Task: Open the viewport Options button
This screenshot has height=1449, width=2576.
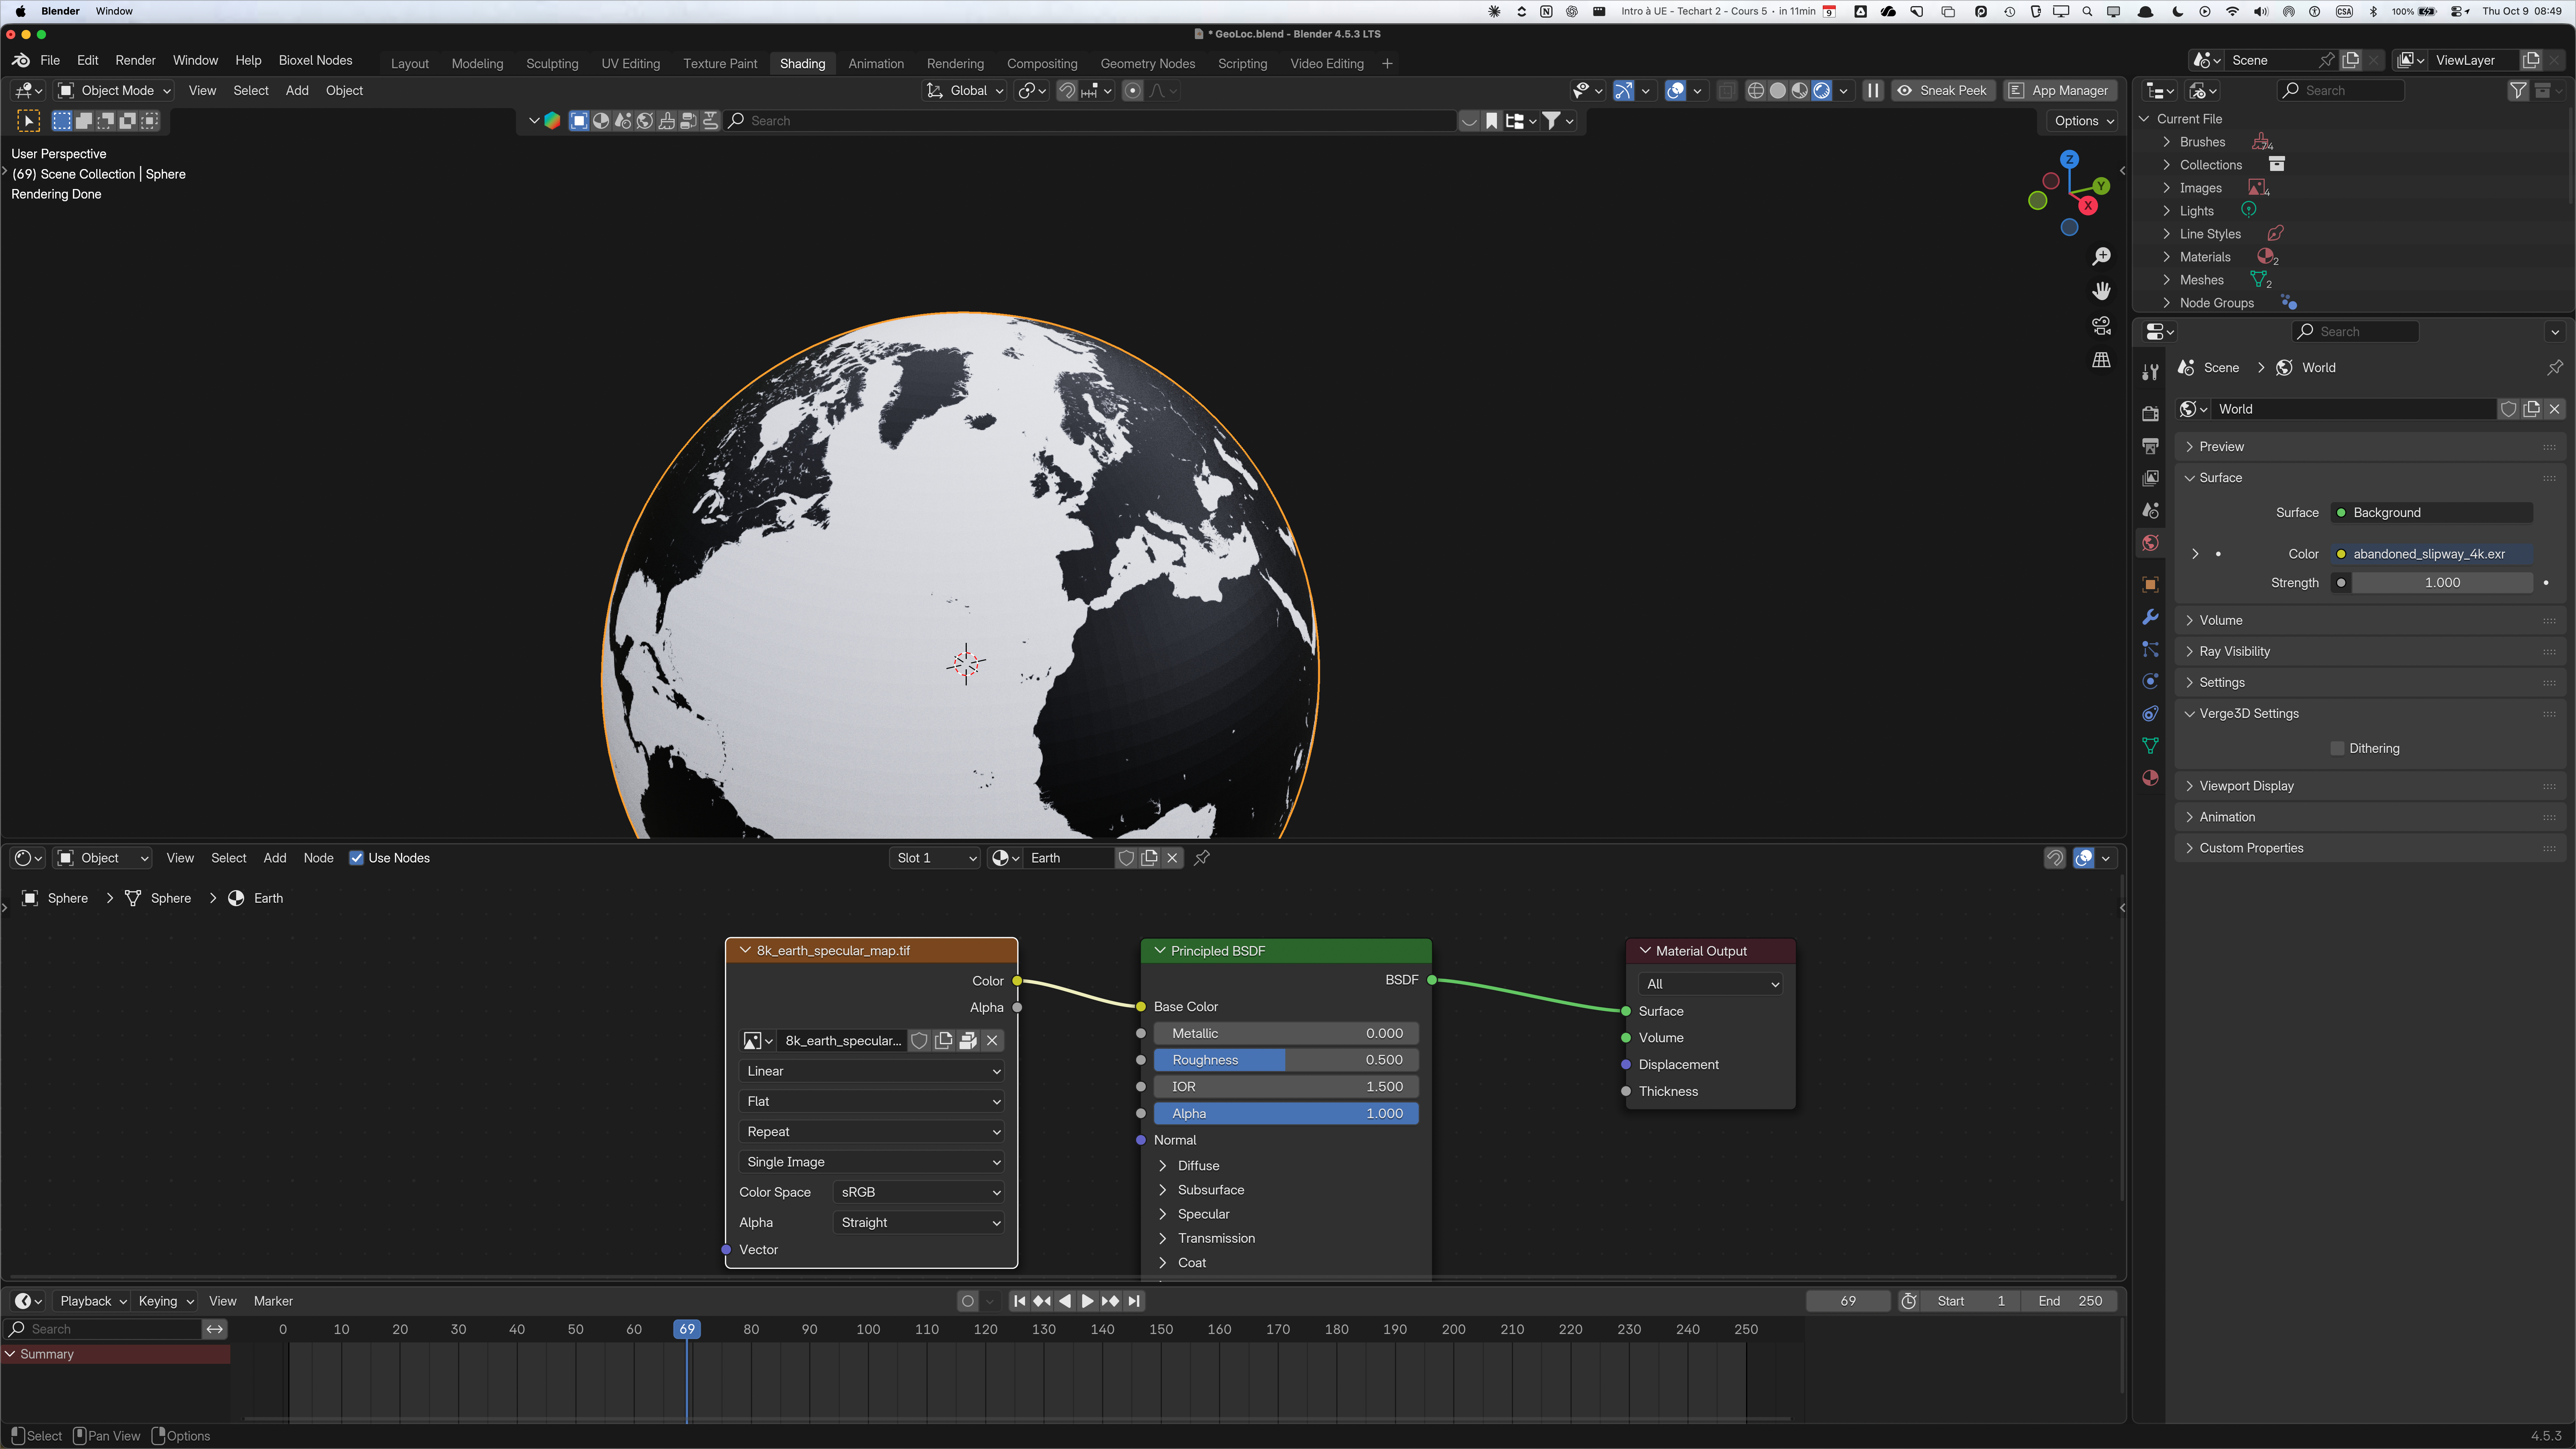Action: point(2083,121)
